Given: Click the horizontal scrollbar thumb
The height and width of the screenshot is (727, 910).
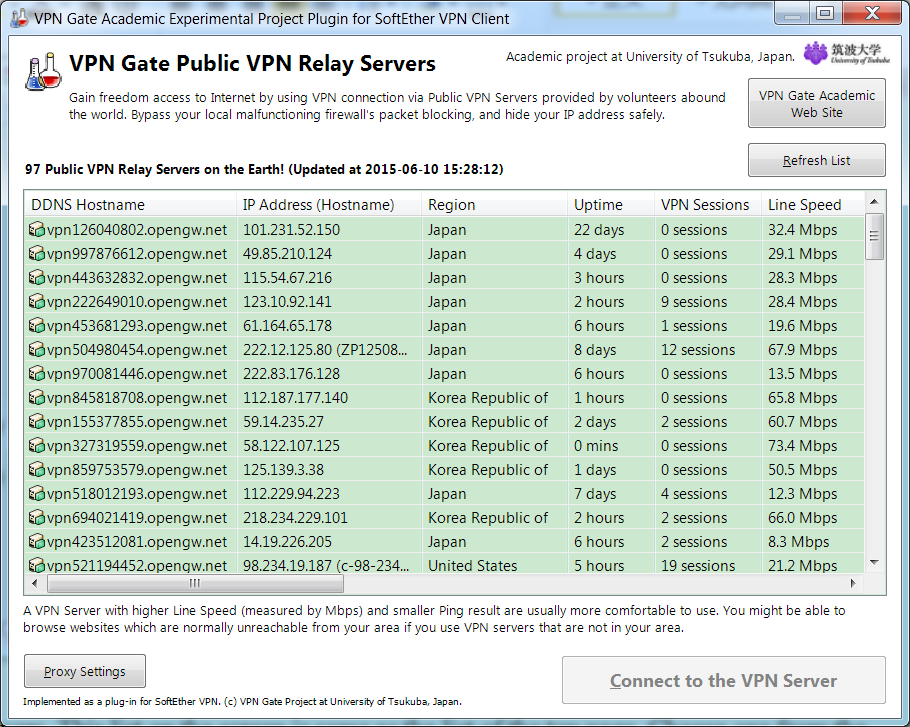Looking at the screenshot, I should [195, 583].
